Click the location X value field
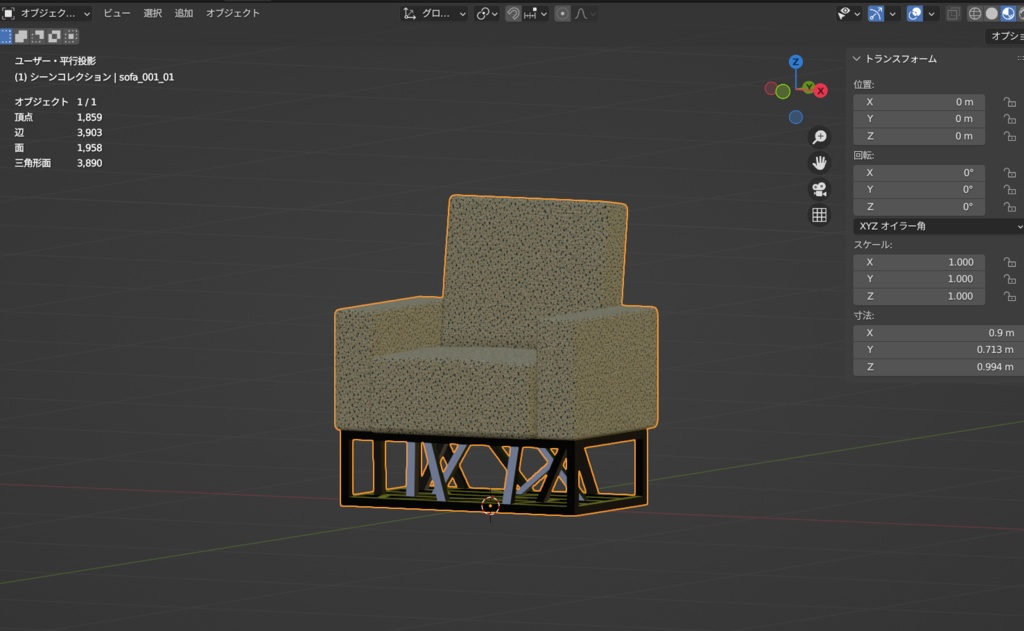This screenshot has width=1024, height=631. (x=919, y=102)
